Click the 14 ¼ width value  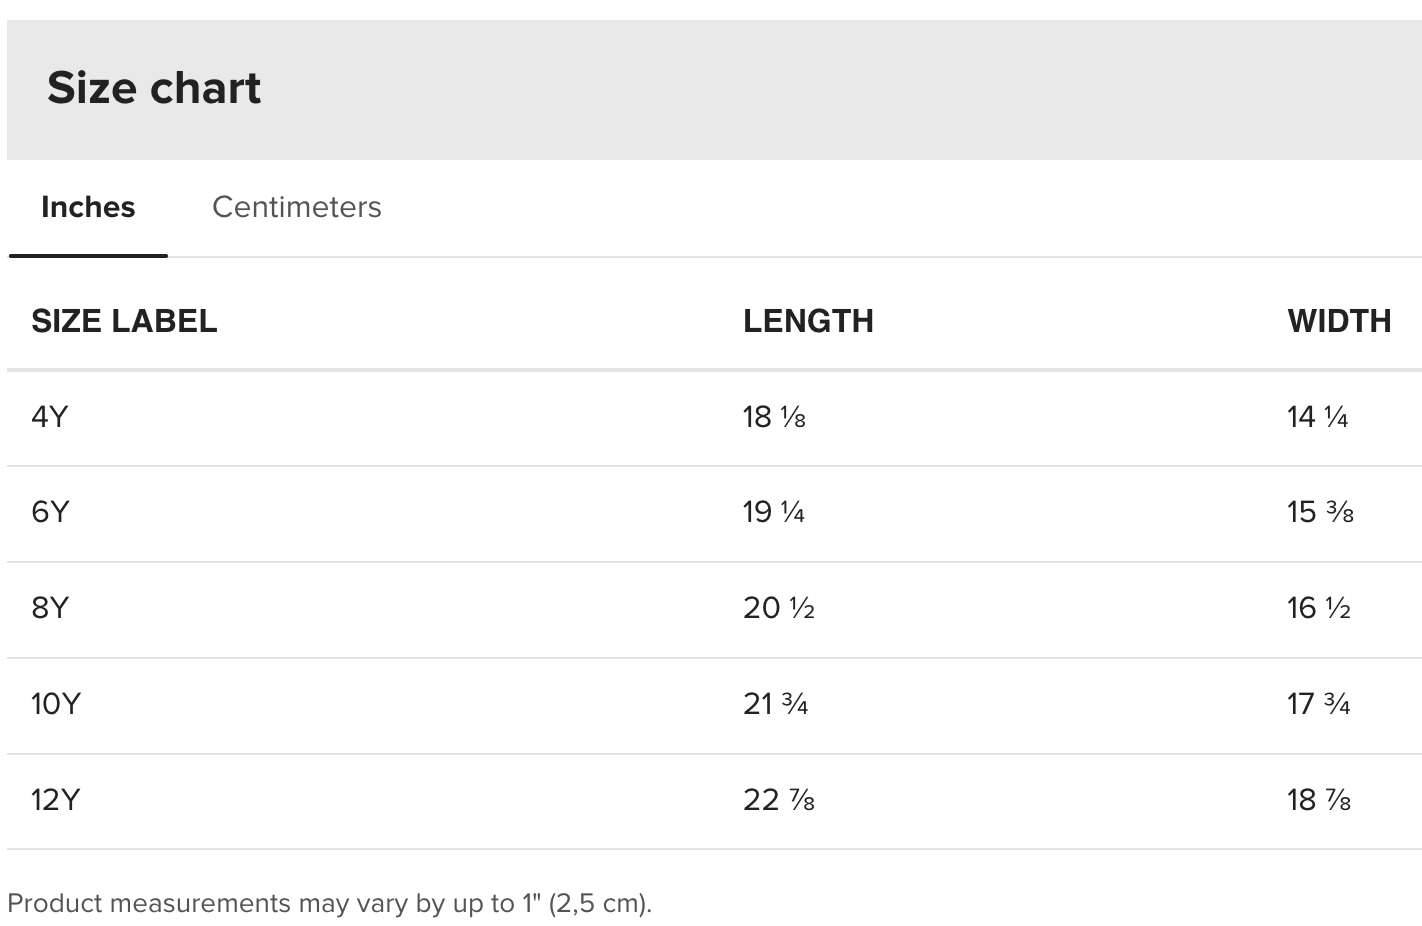tap(1318, 416)
